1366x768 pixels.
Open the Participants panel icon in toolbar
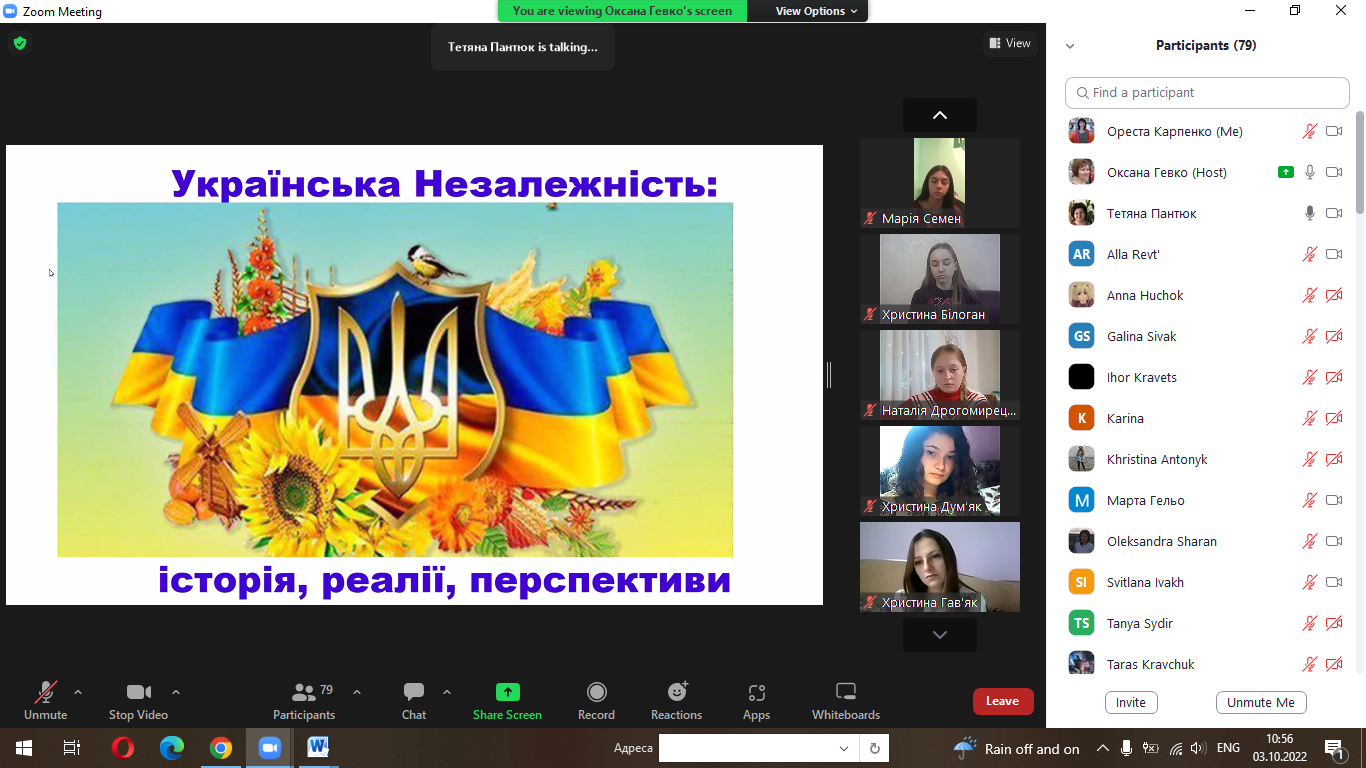pyautogui.click(x=304, y=692)
